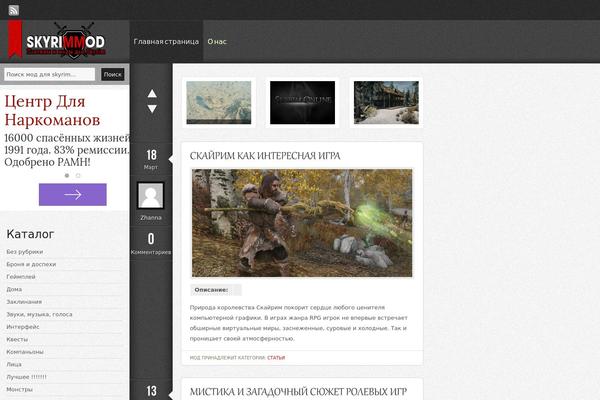Select the first ad carousel dot
The height and width of the screenshot is (400, 600).
pyautogui.click(x=67, y=175)
